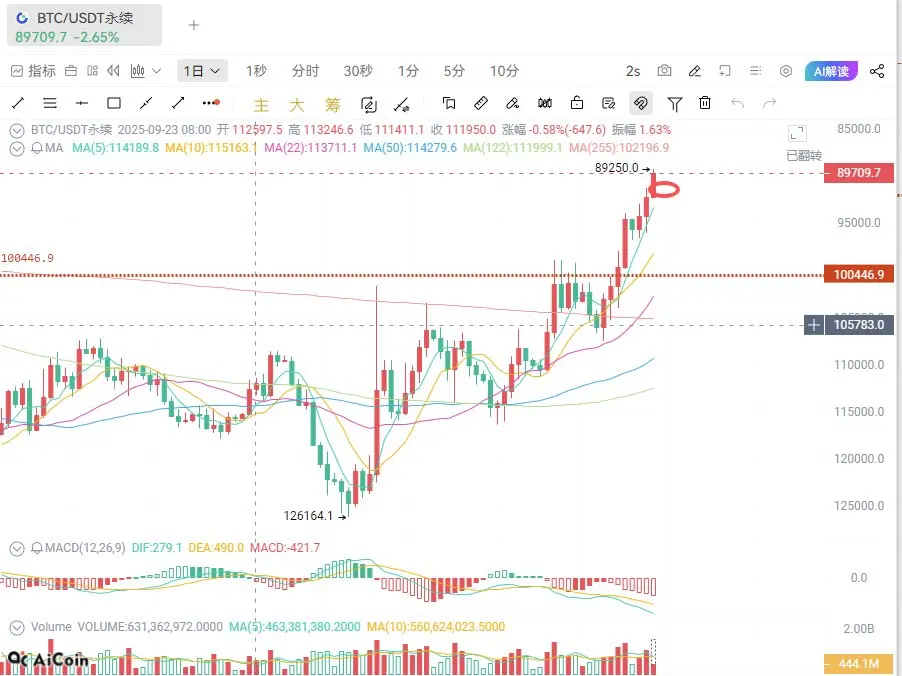Click the redo arrow
902x676 pixels.
(x=769, y=103)
